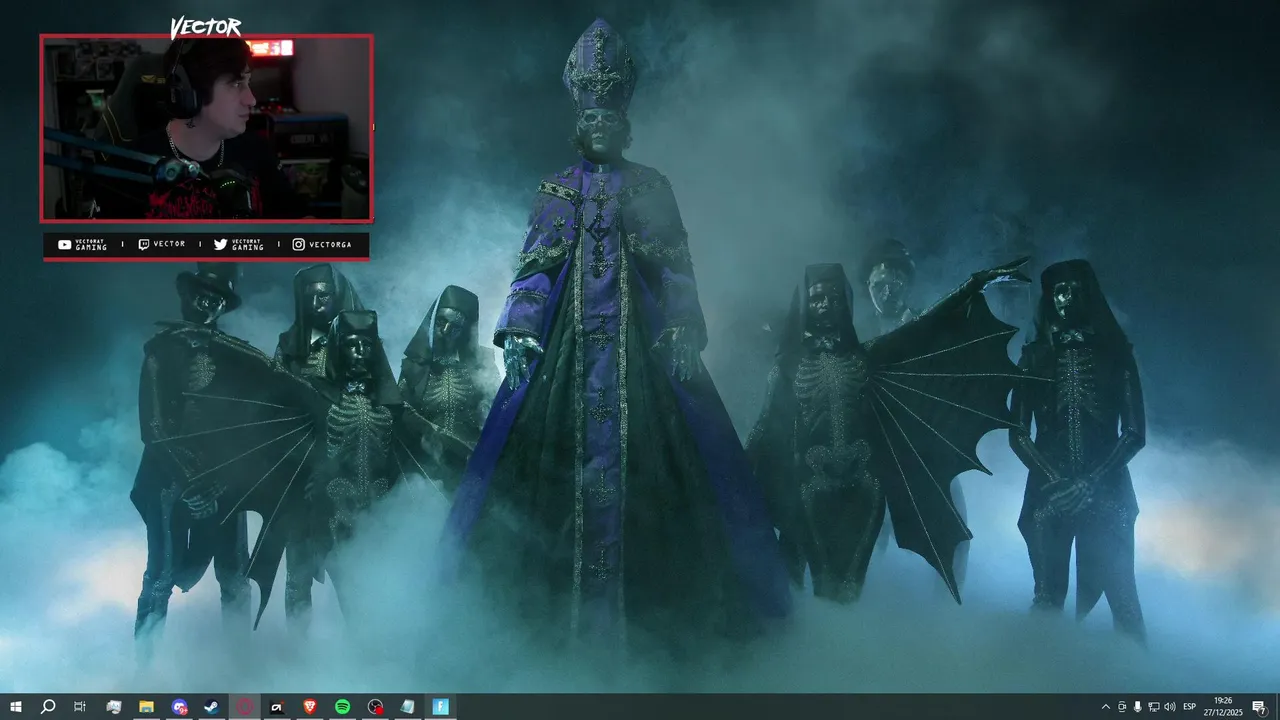The height and width of the screenshot is (720, 1280).
Task: Open Spotify from the taskbar
Action: click(342, 707)
